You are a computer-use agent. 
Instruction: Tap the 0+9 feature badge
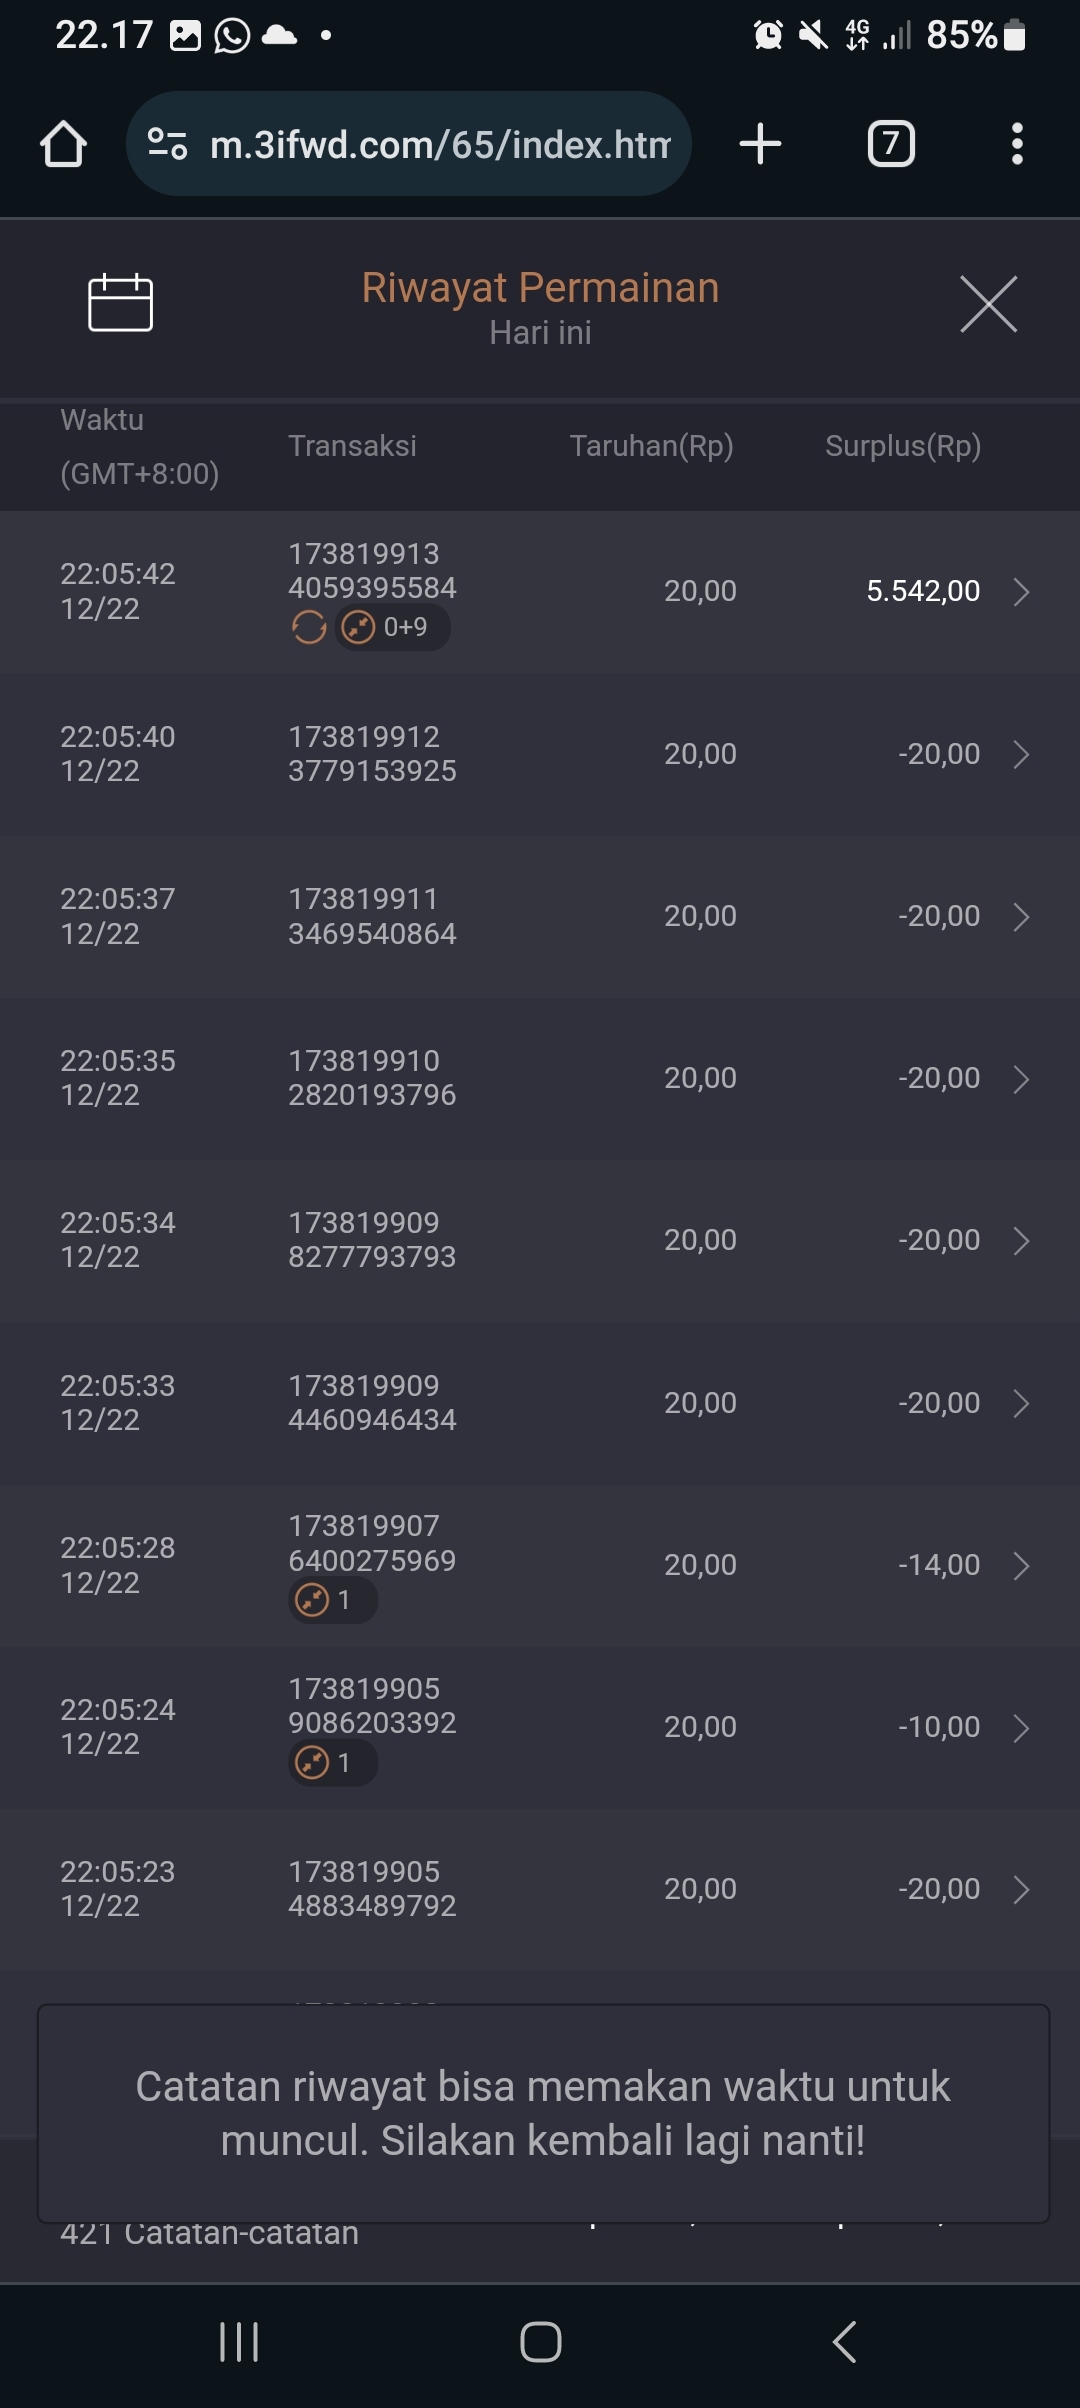(392, 628)
